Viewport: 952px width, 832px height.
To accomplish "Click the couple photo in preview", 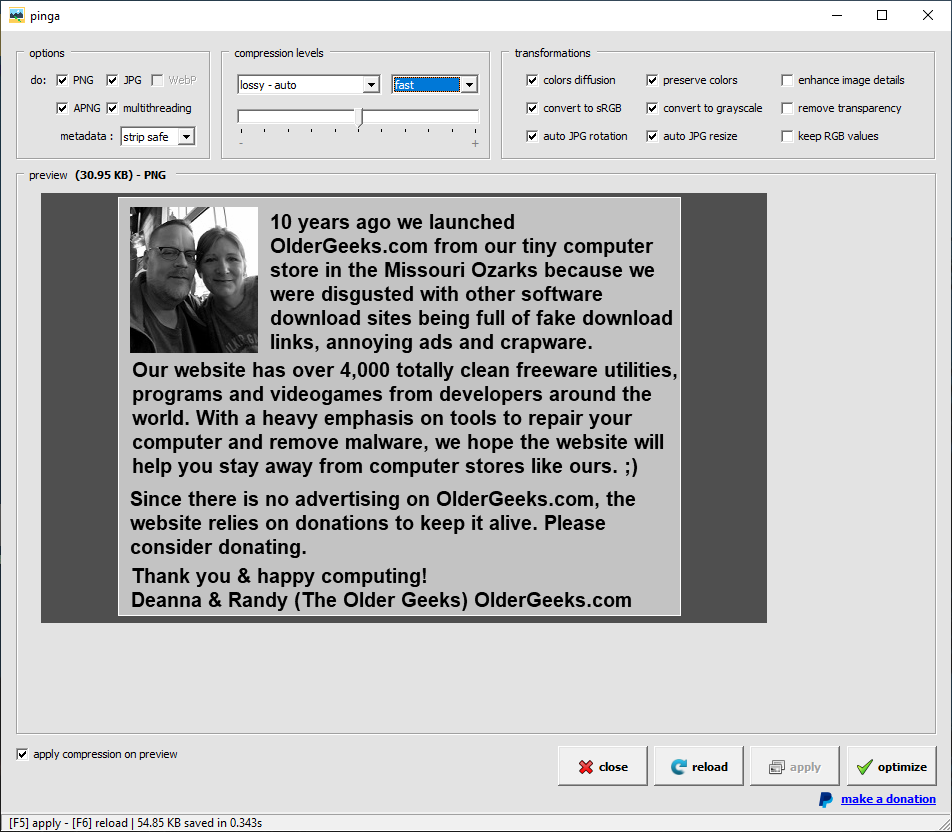I will (194, 280).
